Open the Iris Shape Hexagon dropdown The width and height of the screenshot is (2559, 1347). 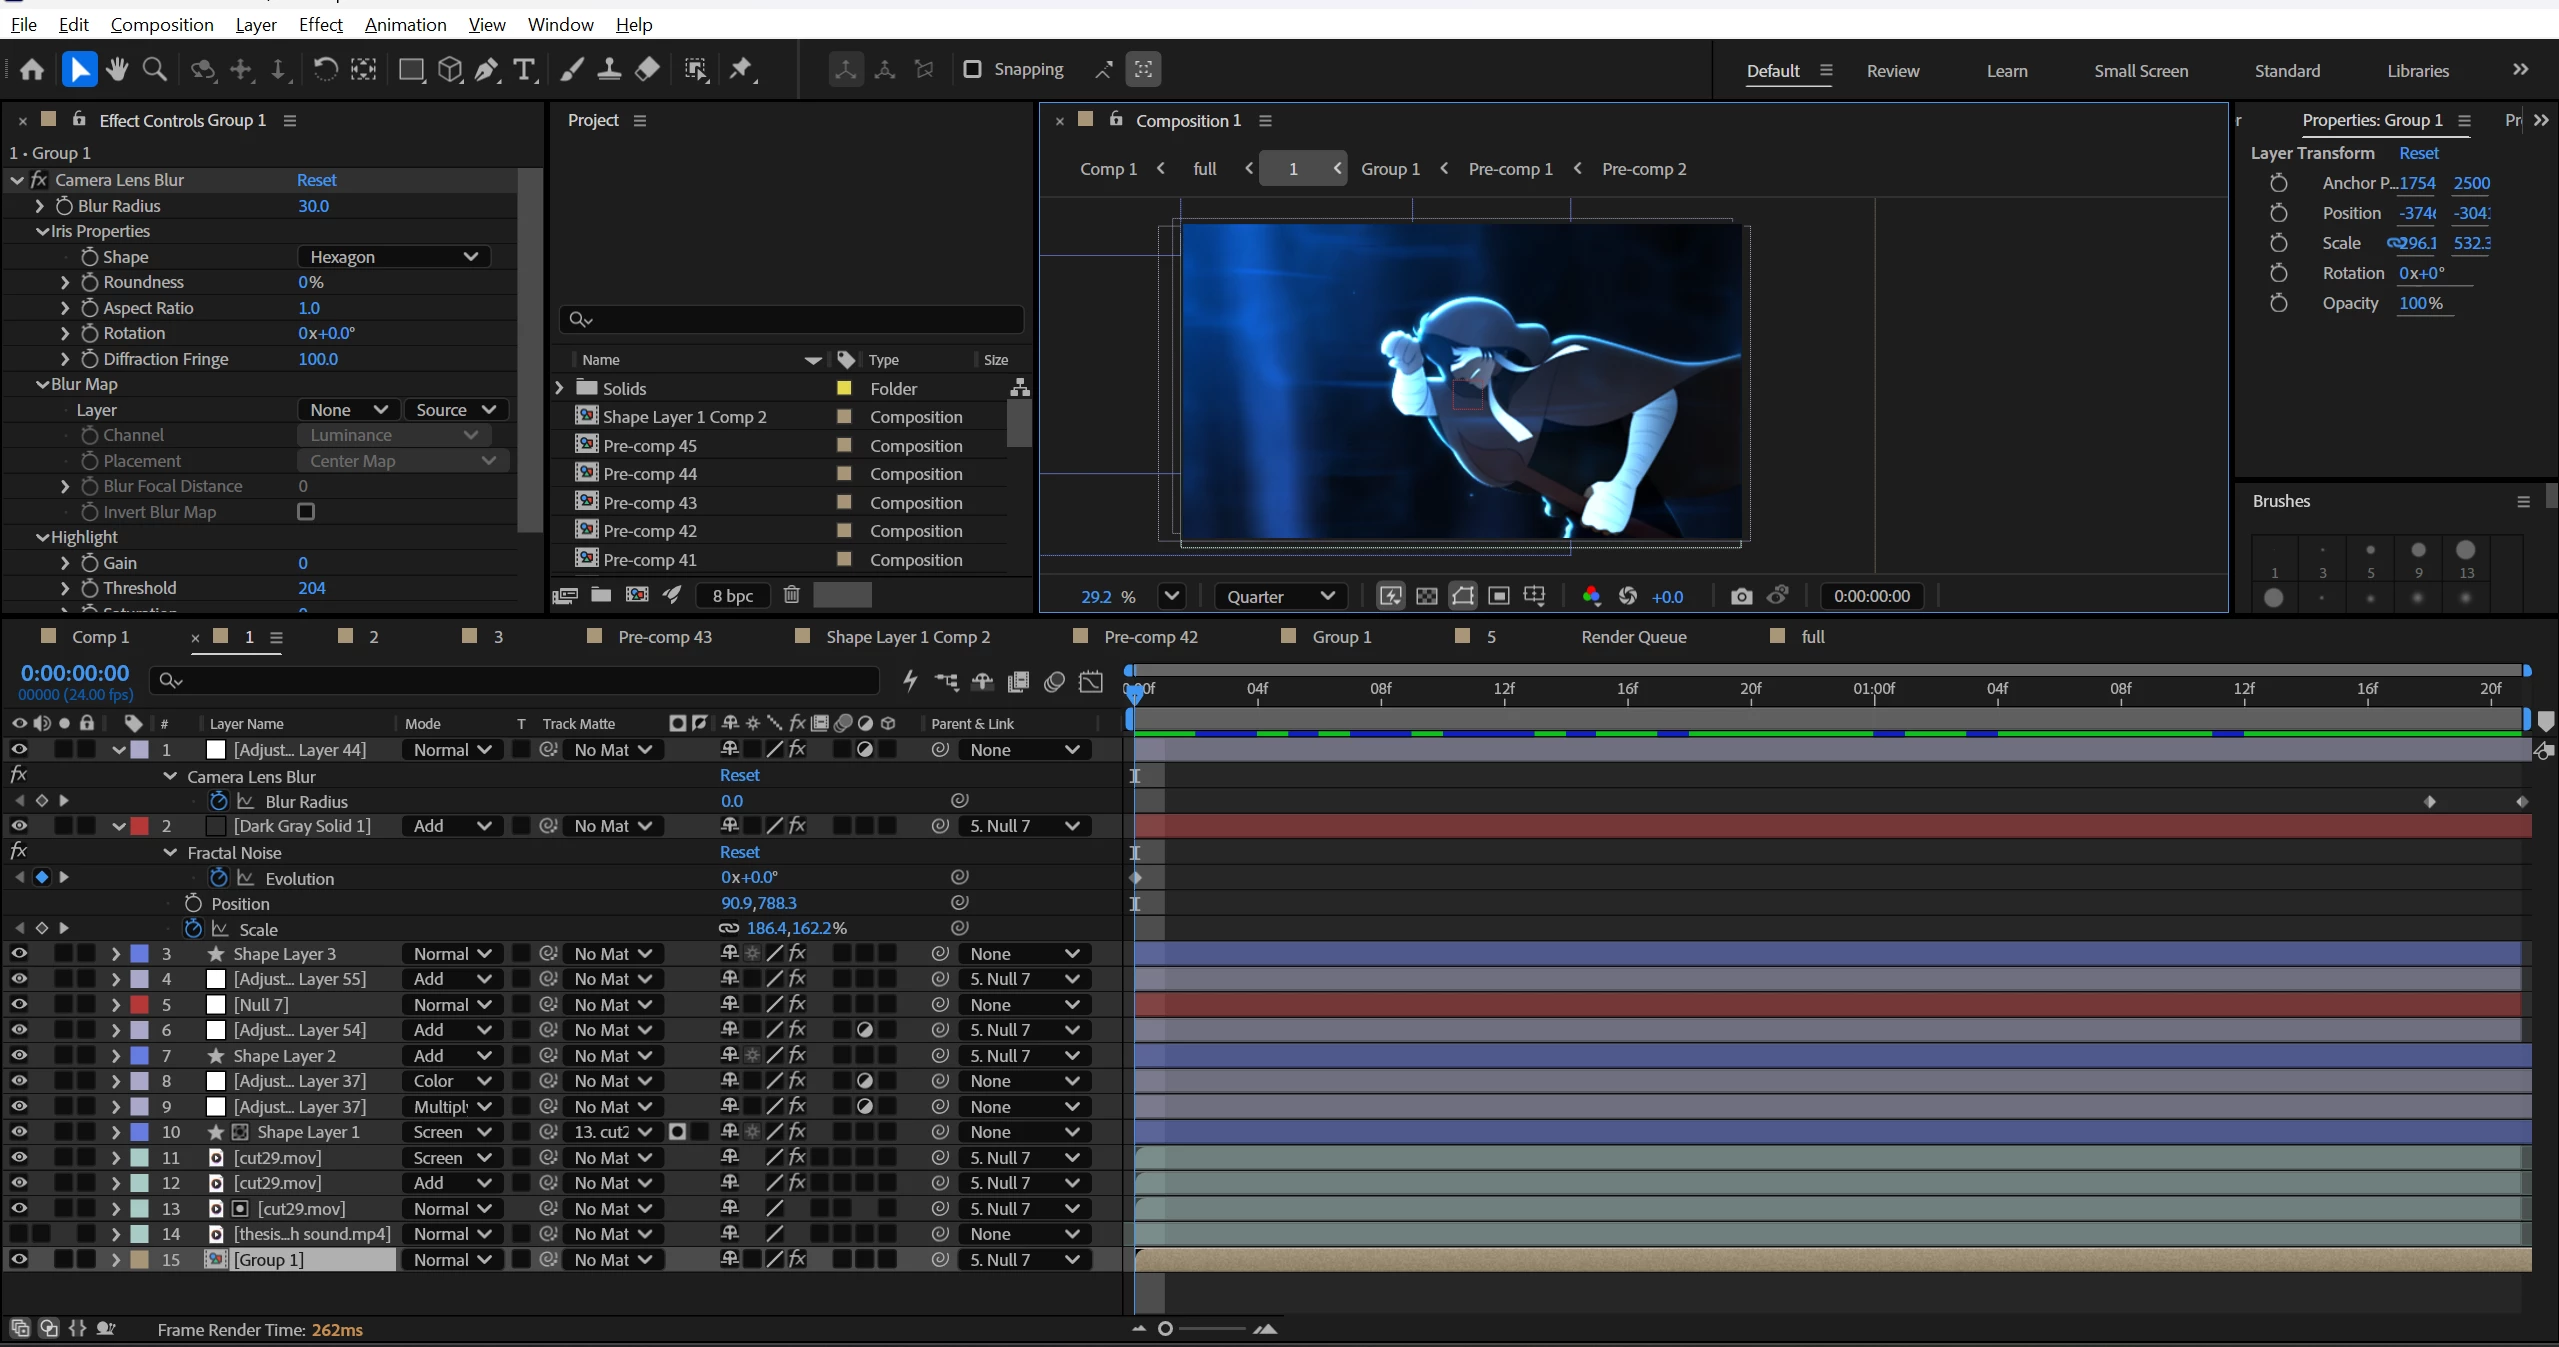[x=394, y=257]
